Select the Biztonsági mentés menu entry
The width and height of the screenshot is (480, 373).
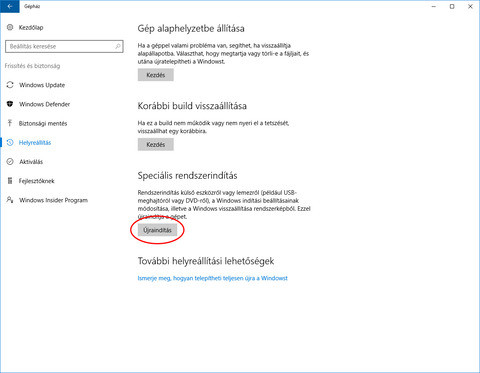coord(43,123)
